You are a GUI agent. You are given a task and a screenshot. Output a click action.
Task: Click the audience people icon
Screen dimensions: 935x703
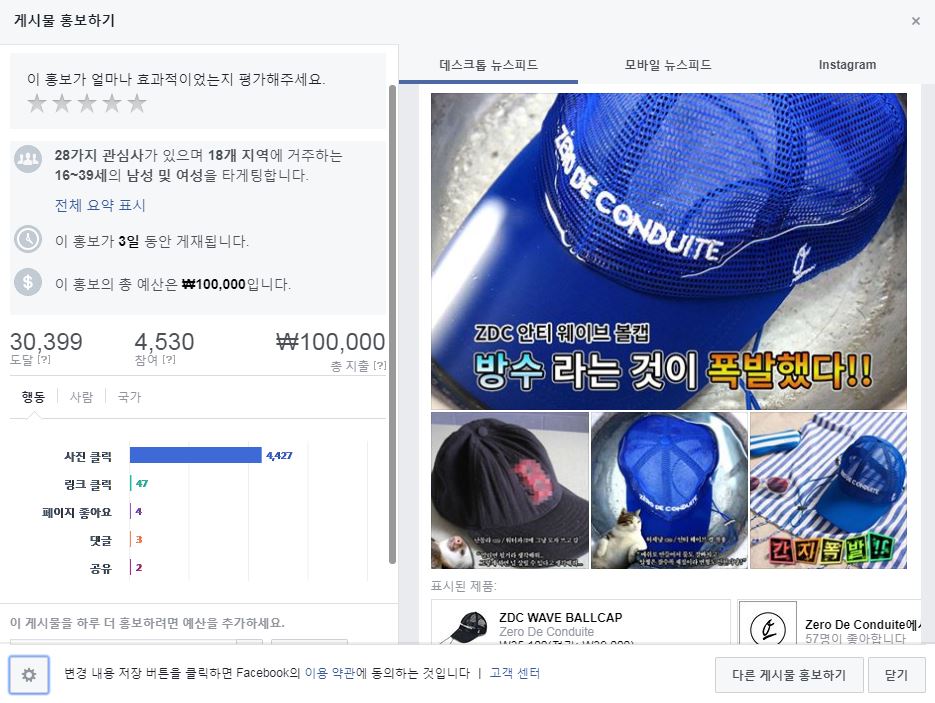tap(28, 159)
